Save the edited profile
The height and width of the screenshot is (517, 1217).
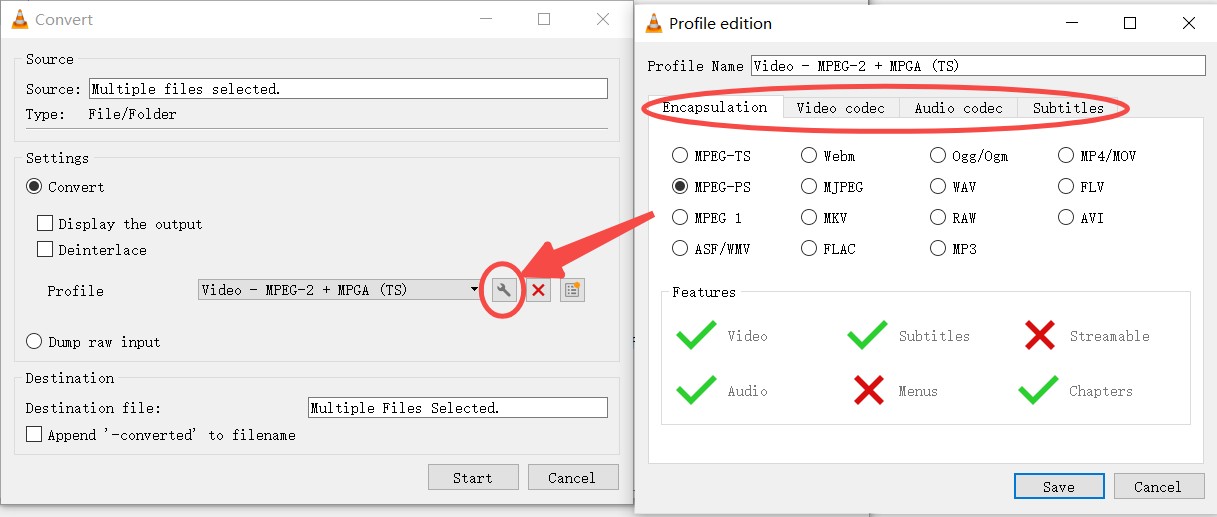point(1059,486)
